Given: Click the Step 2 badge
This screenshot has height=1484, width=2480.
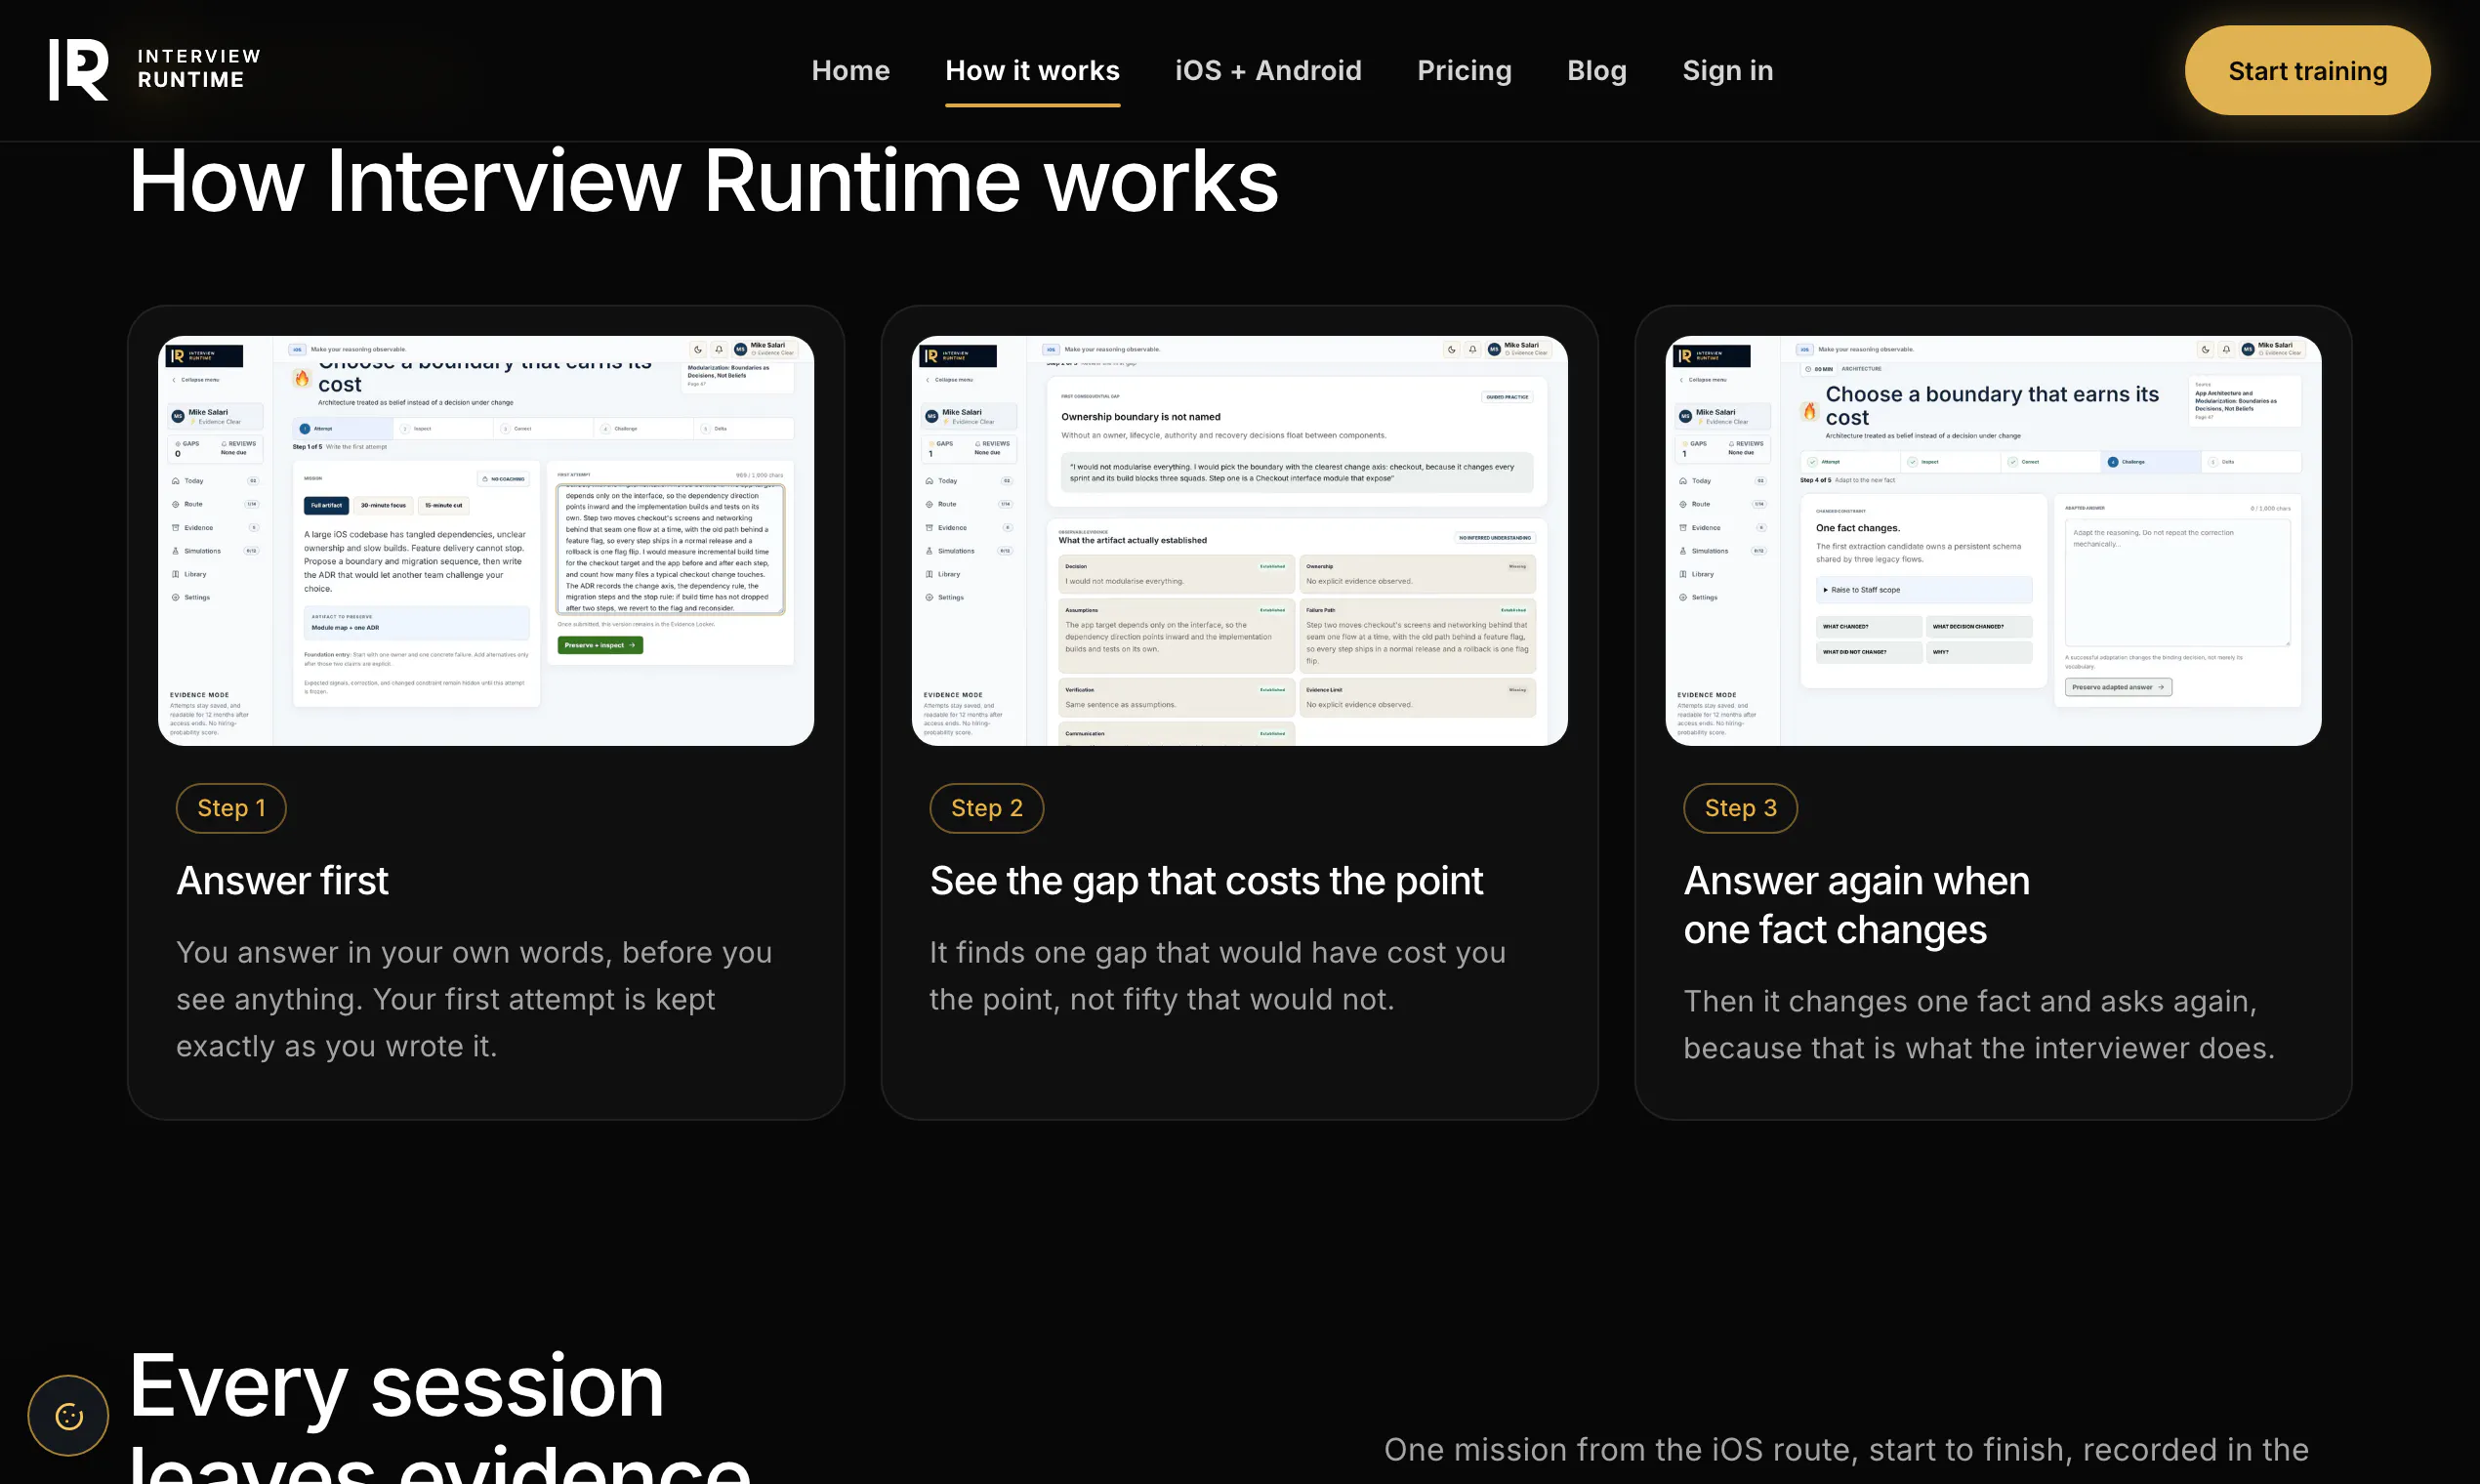Looking at the screenshot, I should point(986,808).
